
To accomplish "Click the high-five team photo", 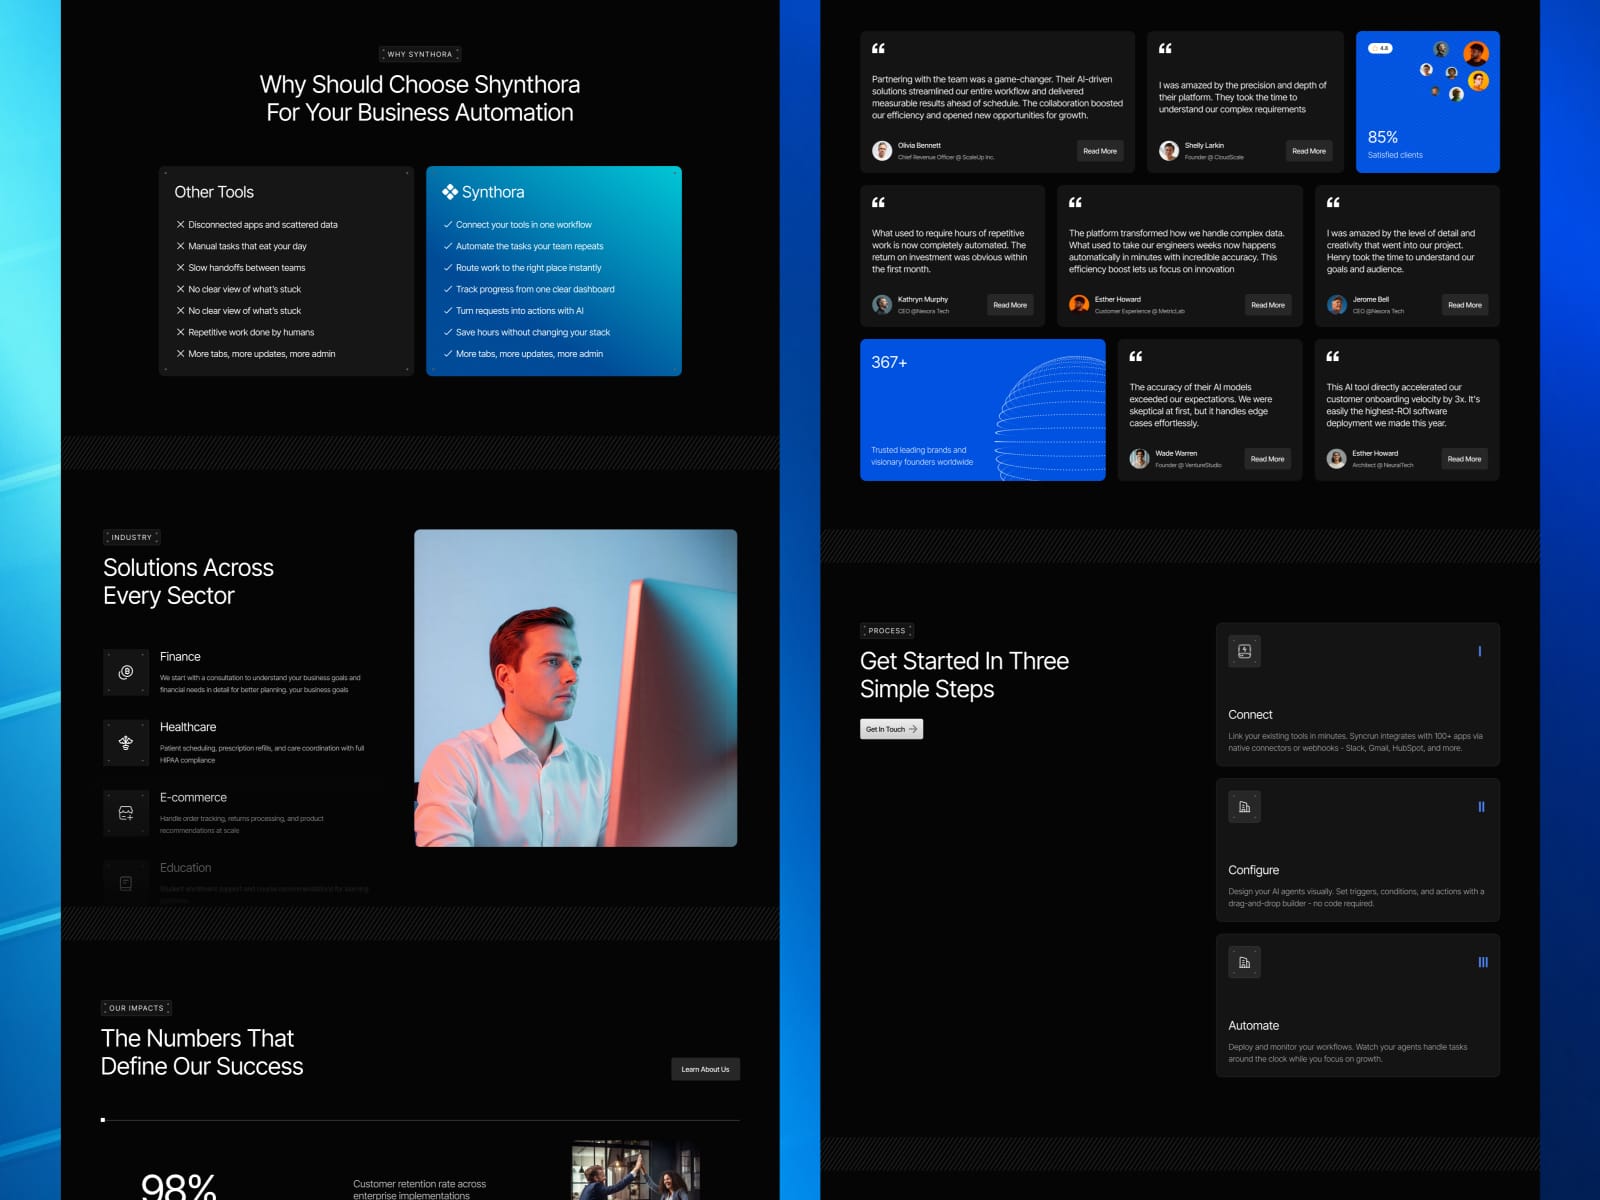I will click(636, 1170).
